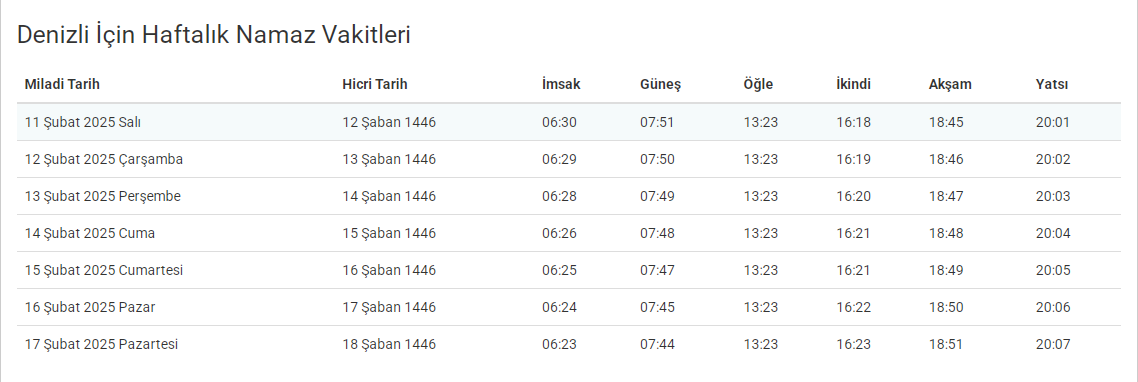Screen dimensions: 1138x382
Task: Select the 11 Şubat 2025 Salı row
Action: [569, 122]
